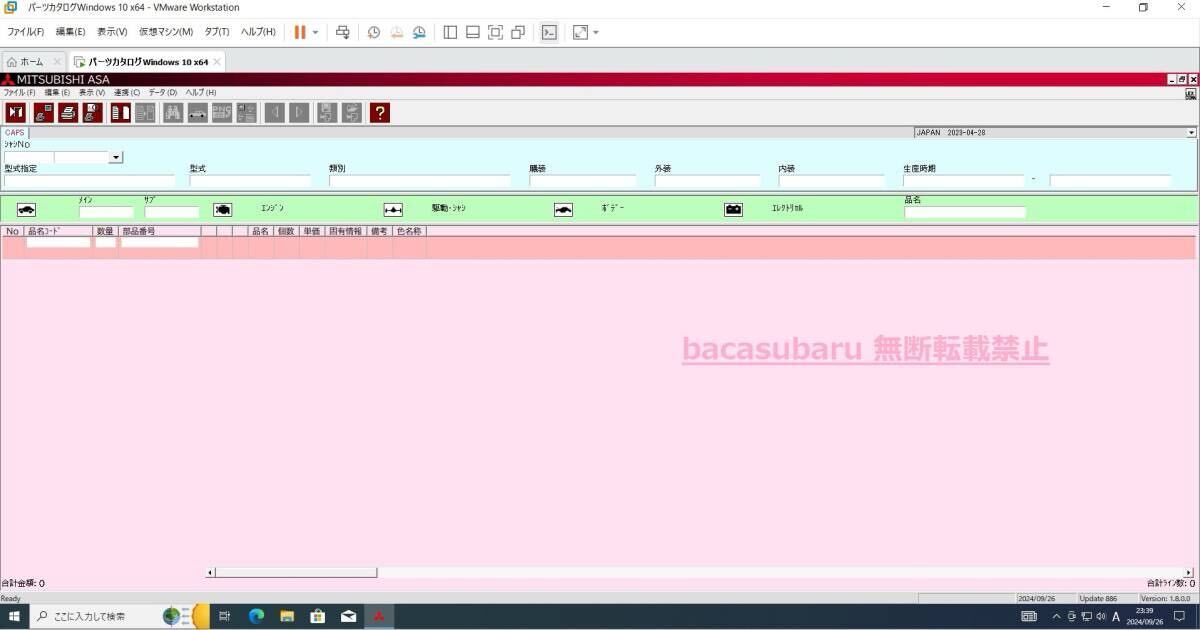This screenshot has height=630, width=1200.
Task: Toggle VMware sidebar library view icon
Action: click(x=450, y=32)
